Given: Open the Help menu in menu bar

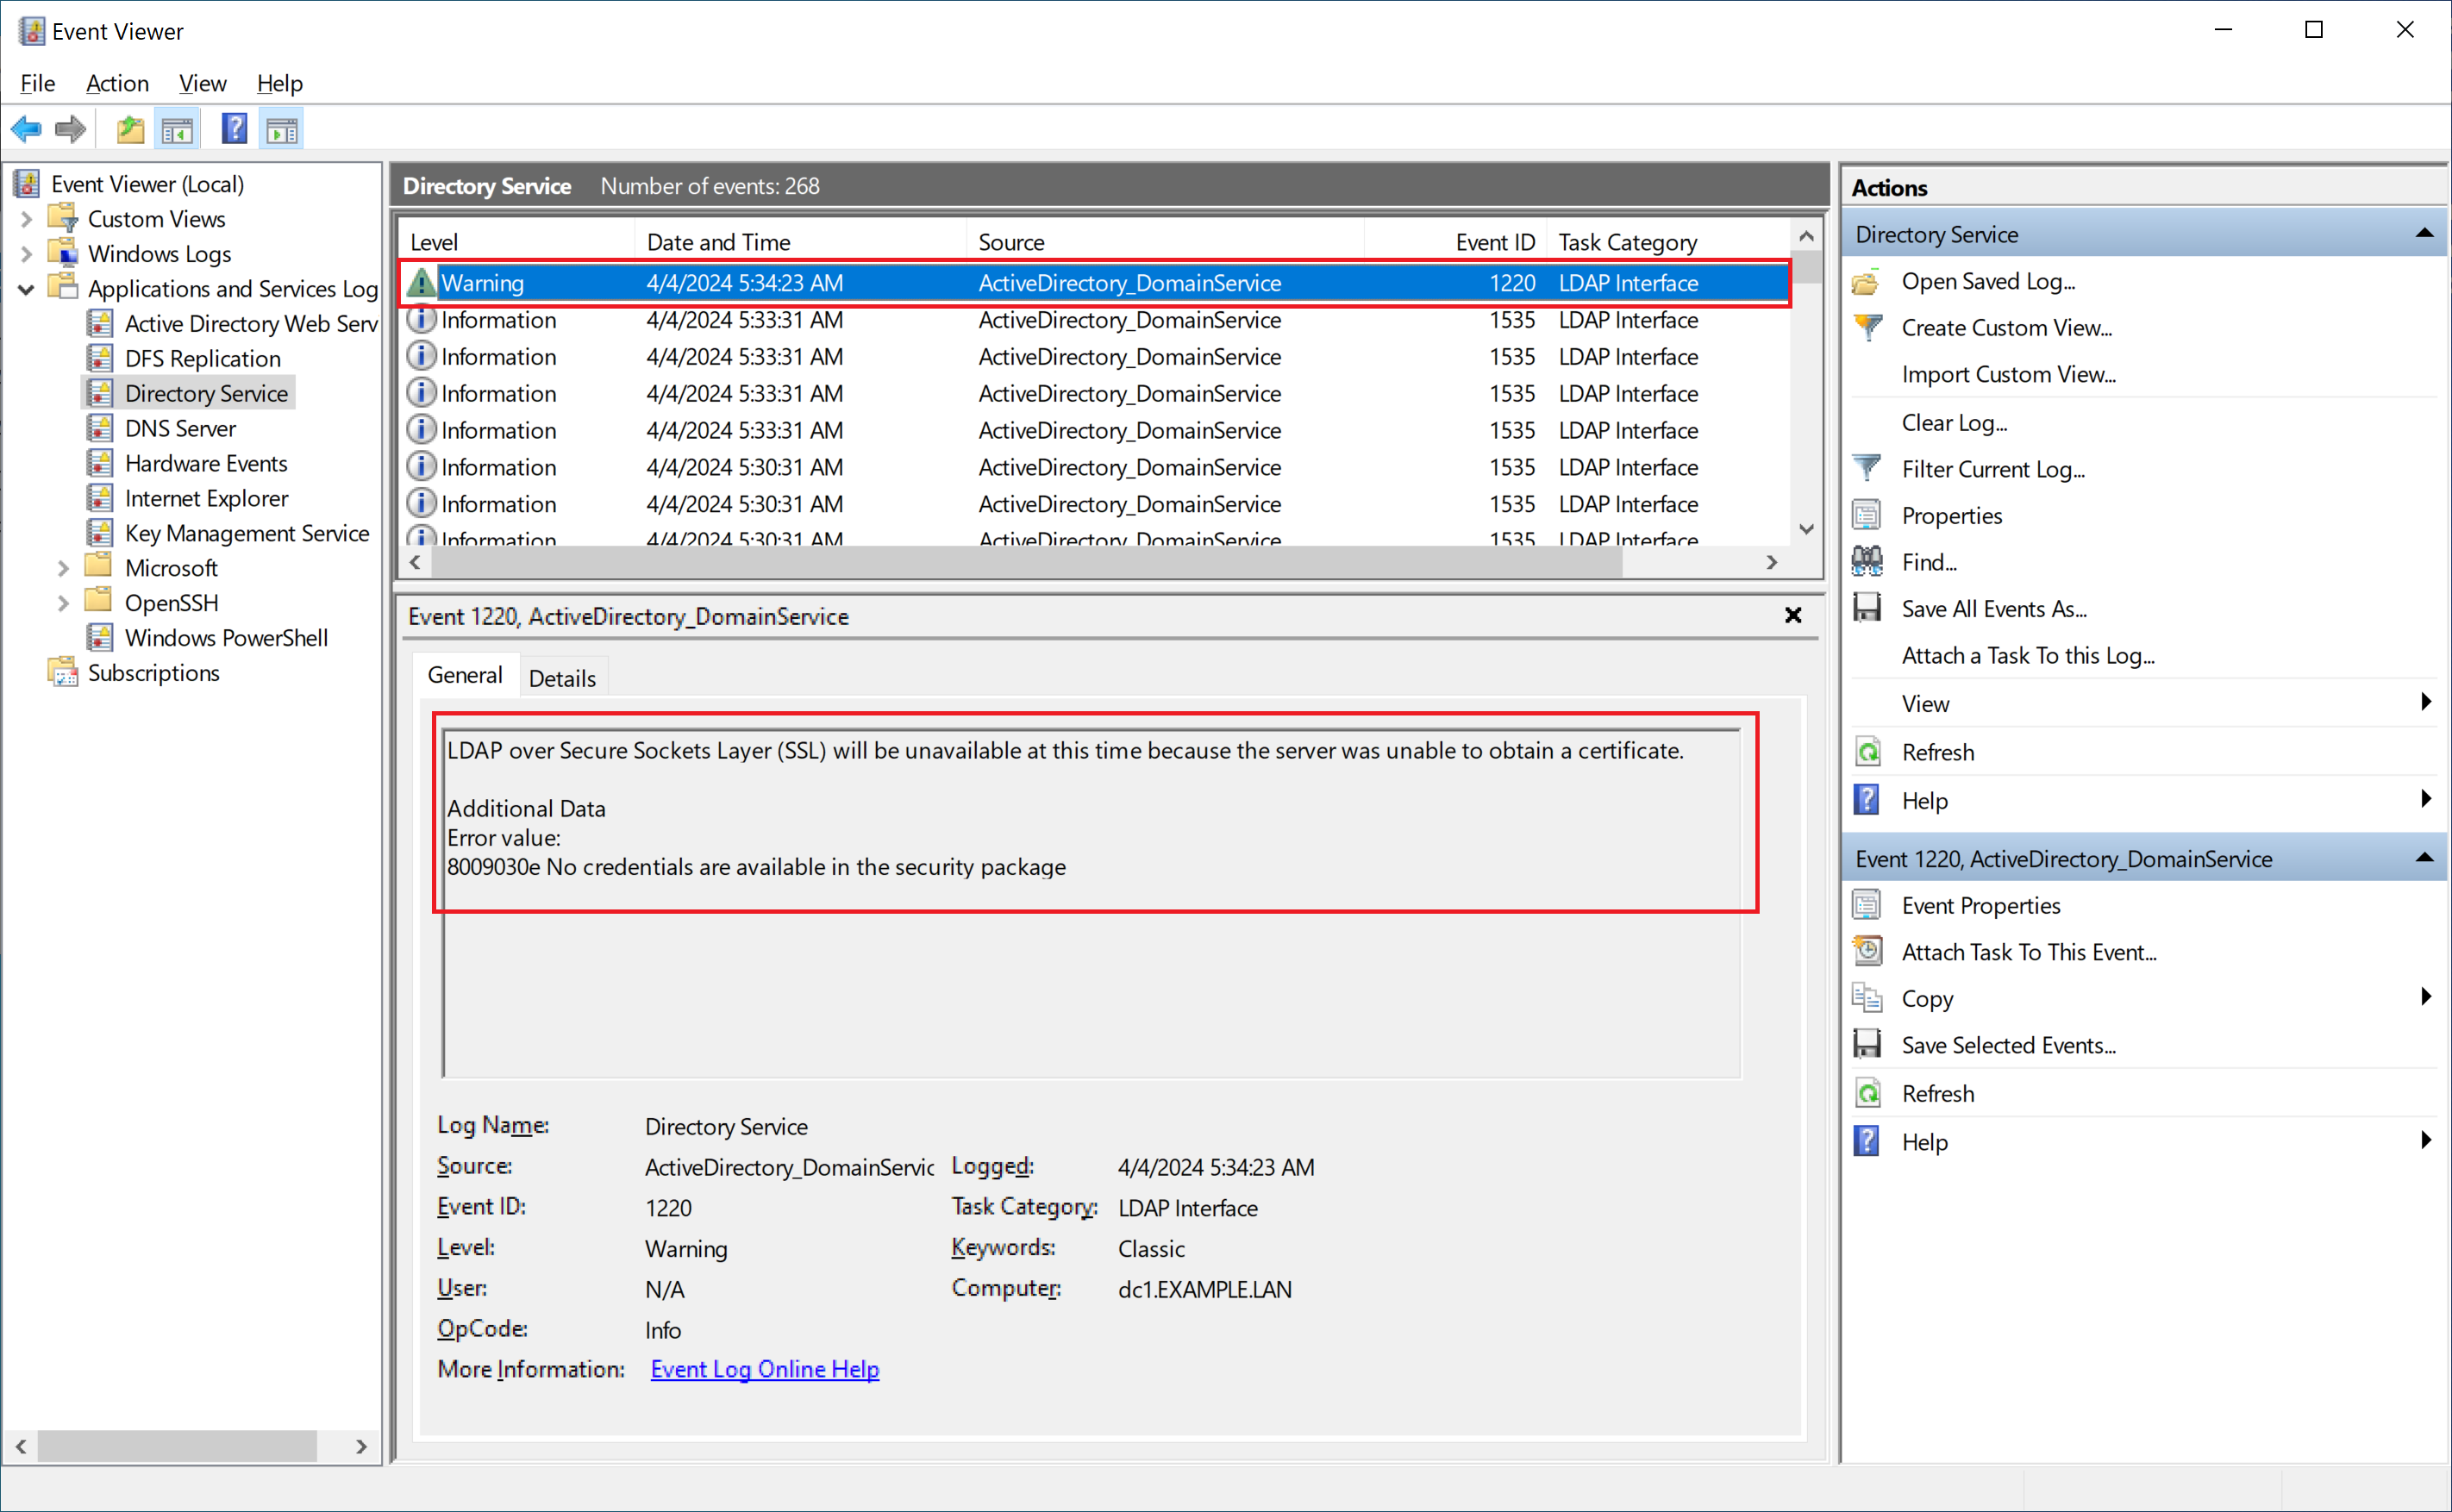Looking at the screenshot, I should pos(280,83).
